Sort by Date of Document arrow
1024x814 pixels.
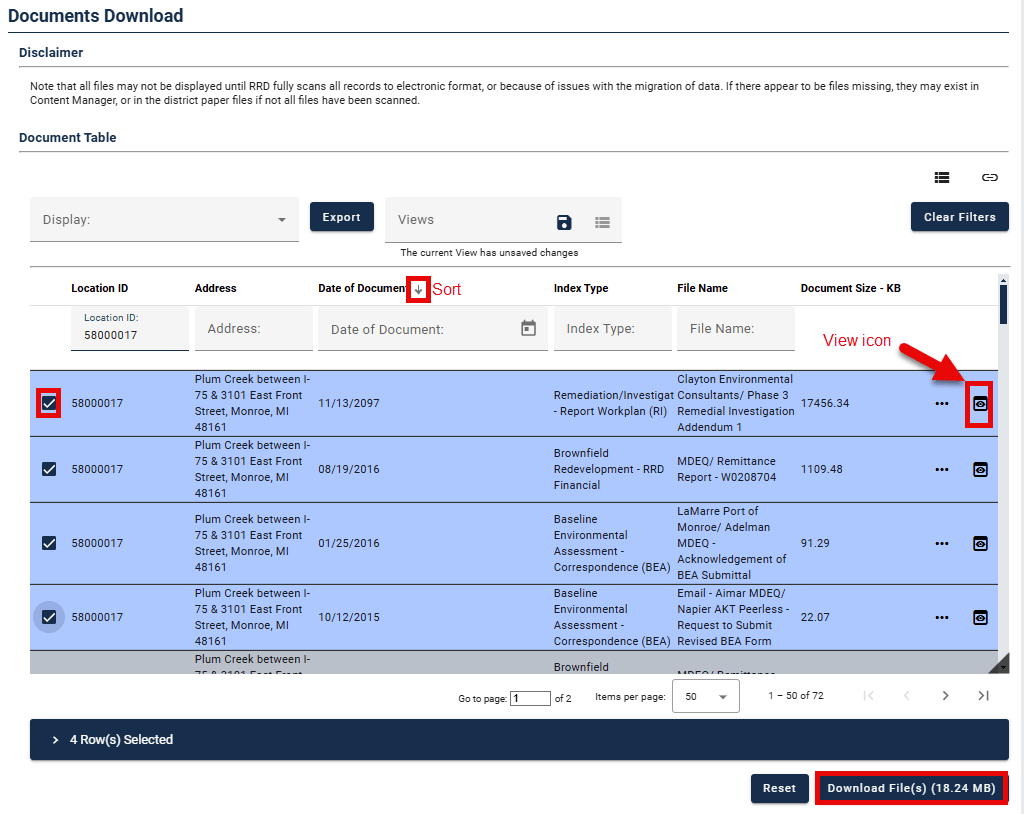pyautogui.click(x=418, y=289)
